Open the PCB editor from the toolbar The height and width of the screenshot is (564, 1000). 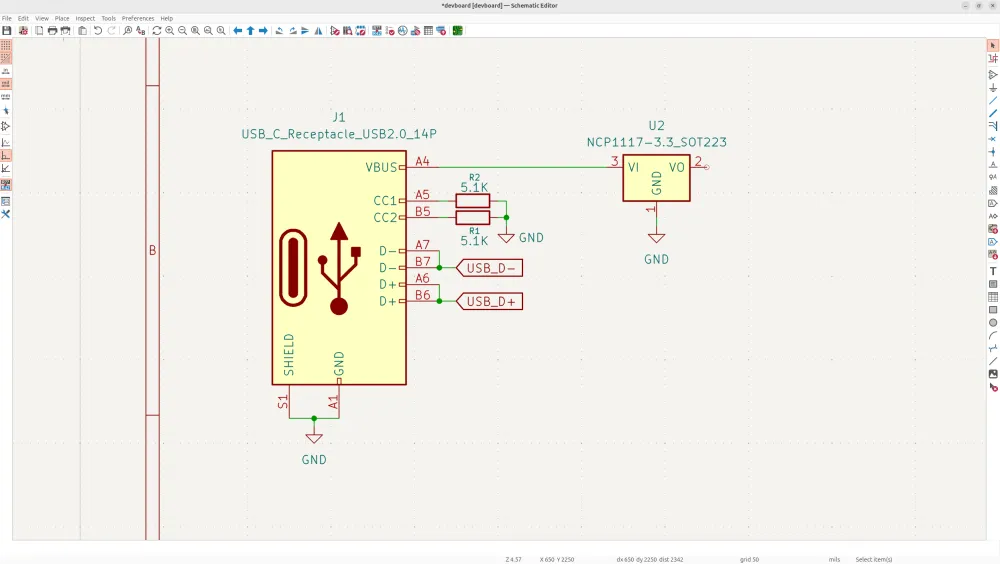[x=457, y=31]
